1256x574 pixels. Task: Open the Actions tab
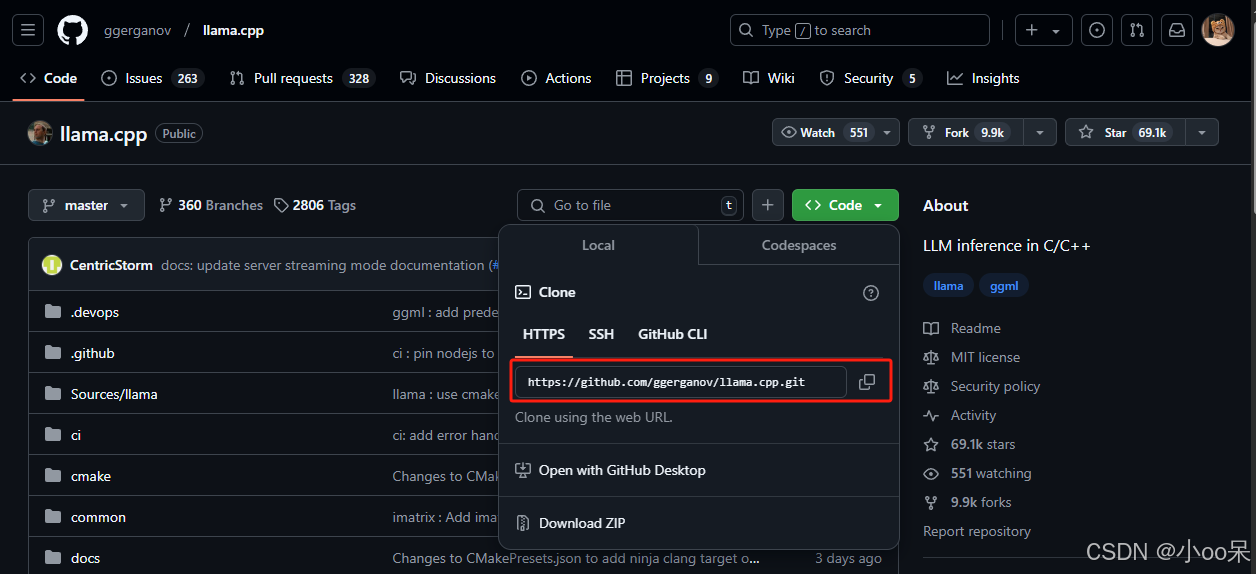556,78
